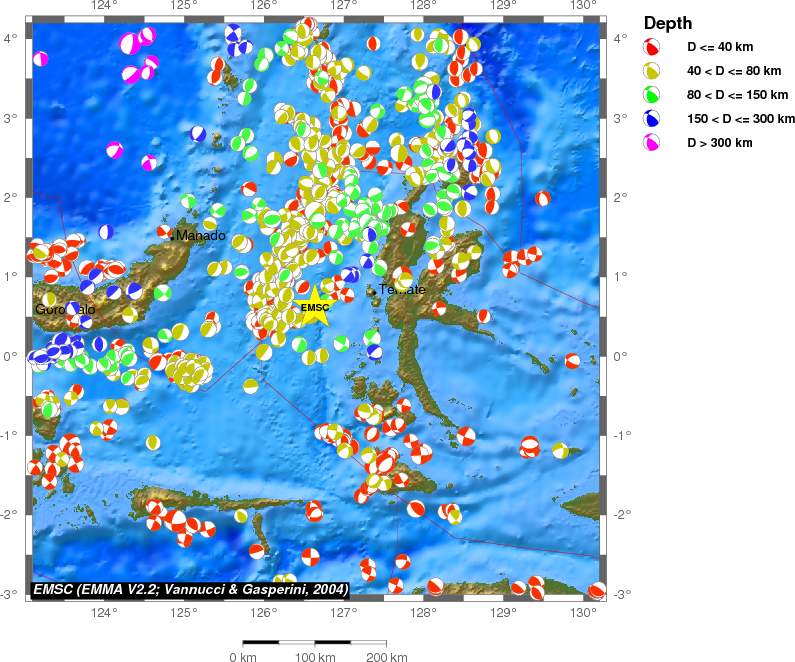795x662 pixels.
Task: Click the red D <= 40 km legend symbol
Action: coord(652,47)
